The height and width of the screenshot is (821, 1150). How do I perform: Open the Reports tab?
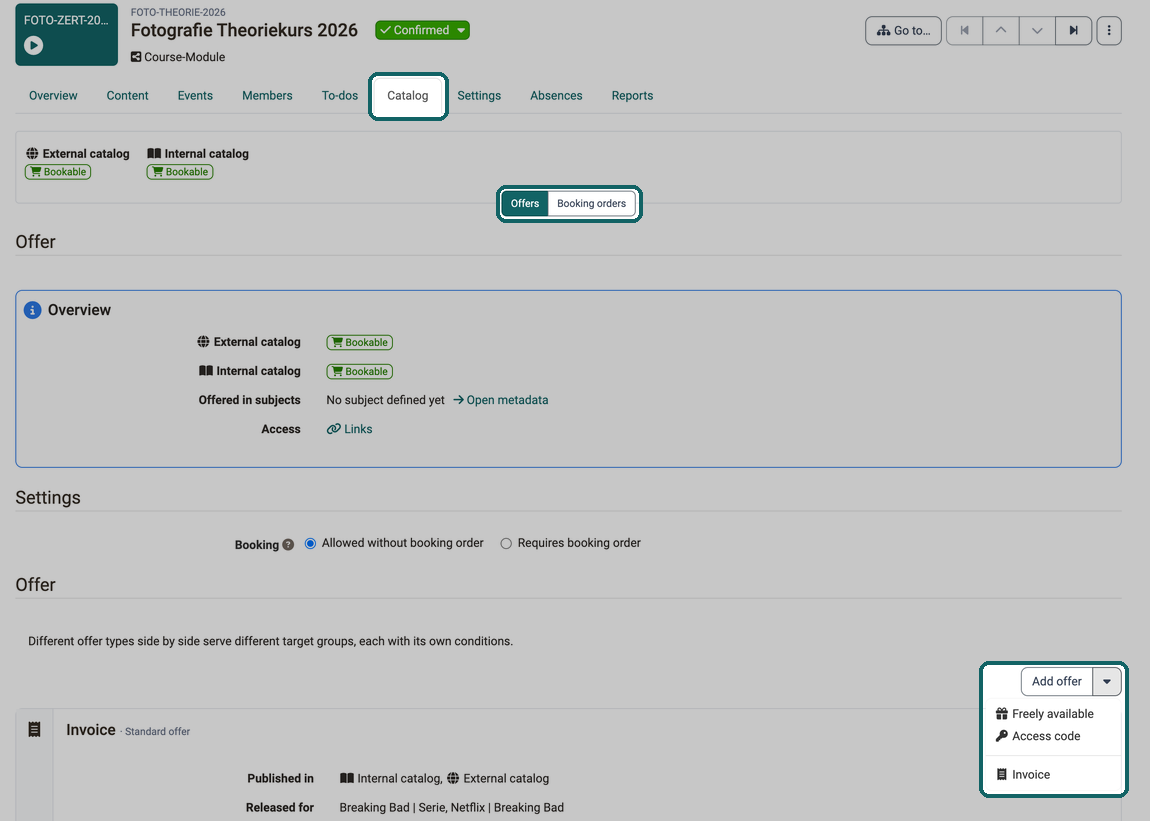point(632,96)
